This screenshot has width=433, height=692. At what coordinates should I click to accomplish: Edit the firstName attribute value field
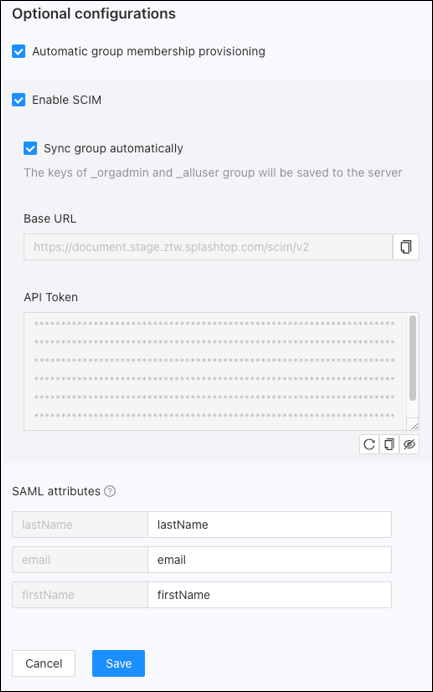[269, 594]
